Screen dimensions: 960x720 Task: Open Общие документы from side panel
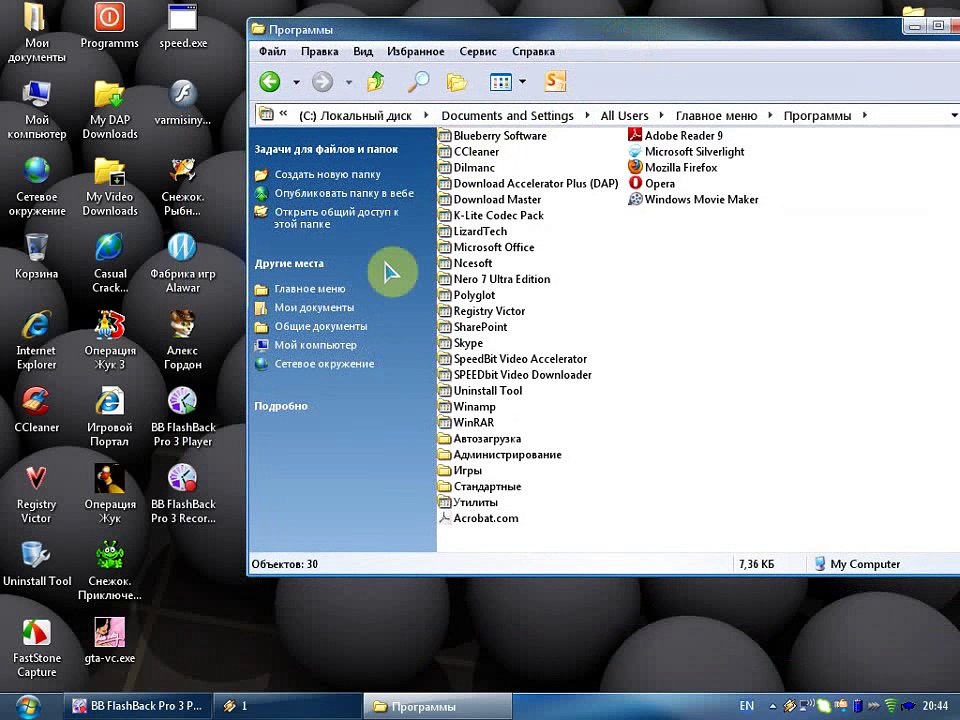(321, 326)
